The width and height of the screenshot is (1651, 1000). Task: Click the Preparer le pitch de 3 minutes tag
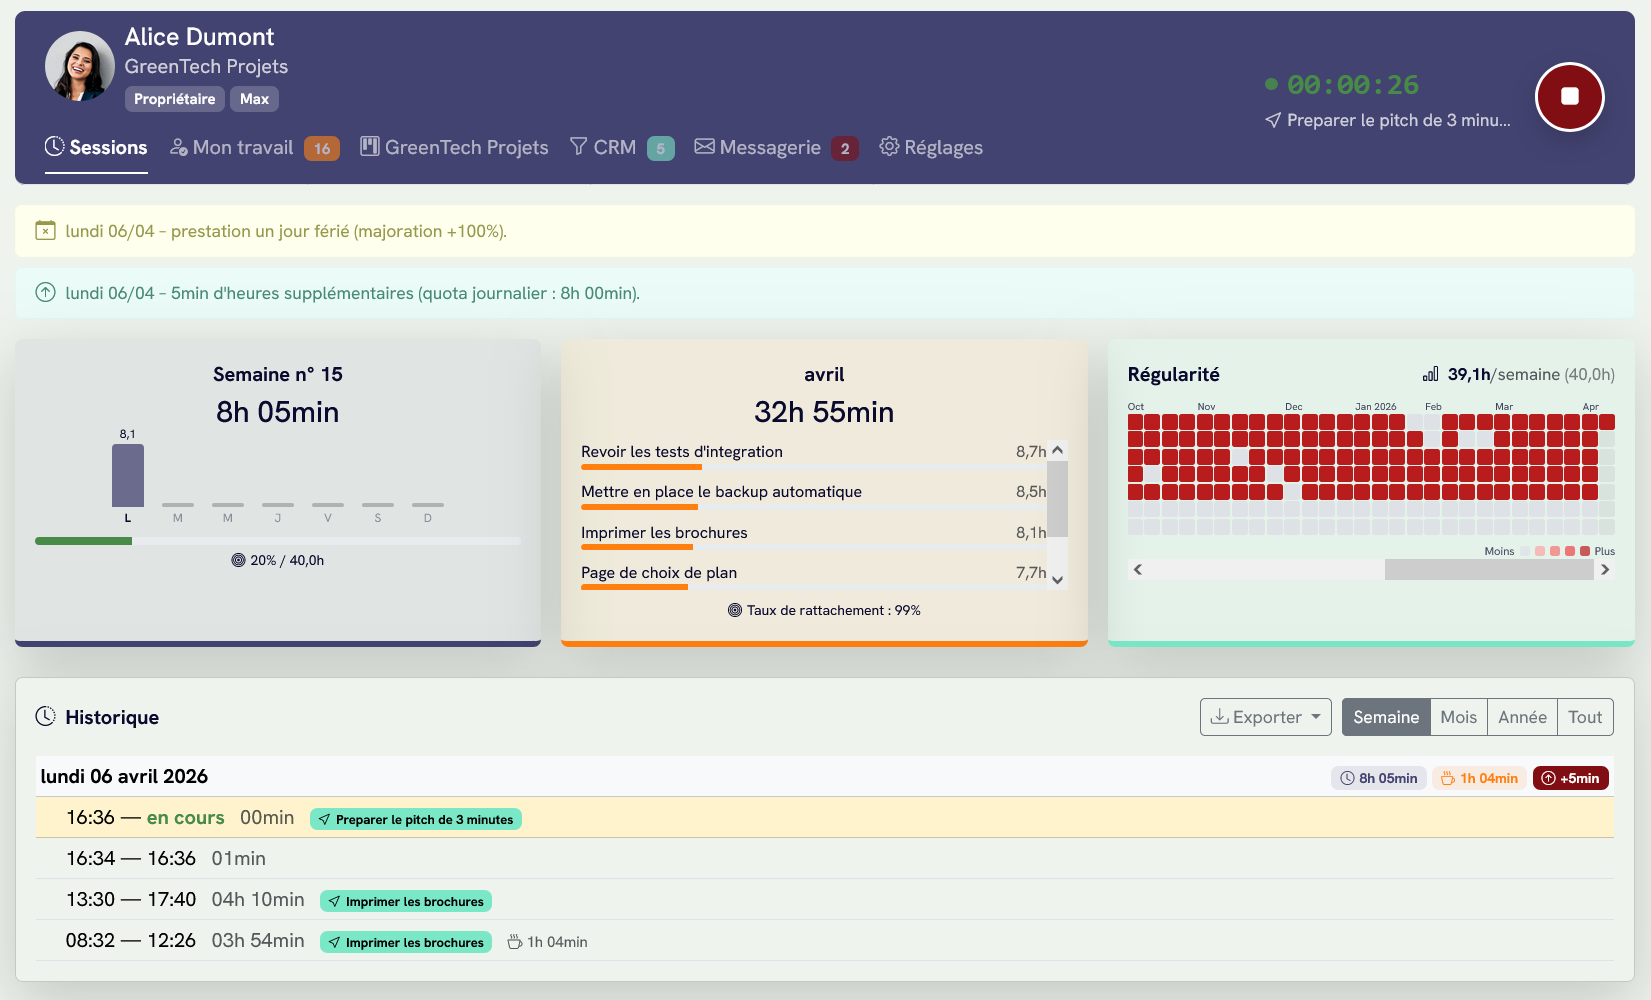tap(415, 819)
